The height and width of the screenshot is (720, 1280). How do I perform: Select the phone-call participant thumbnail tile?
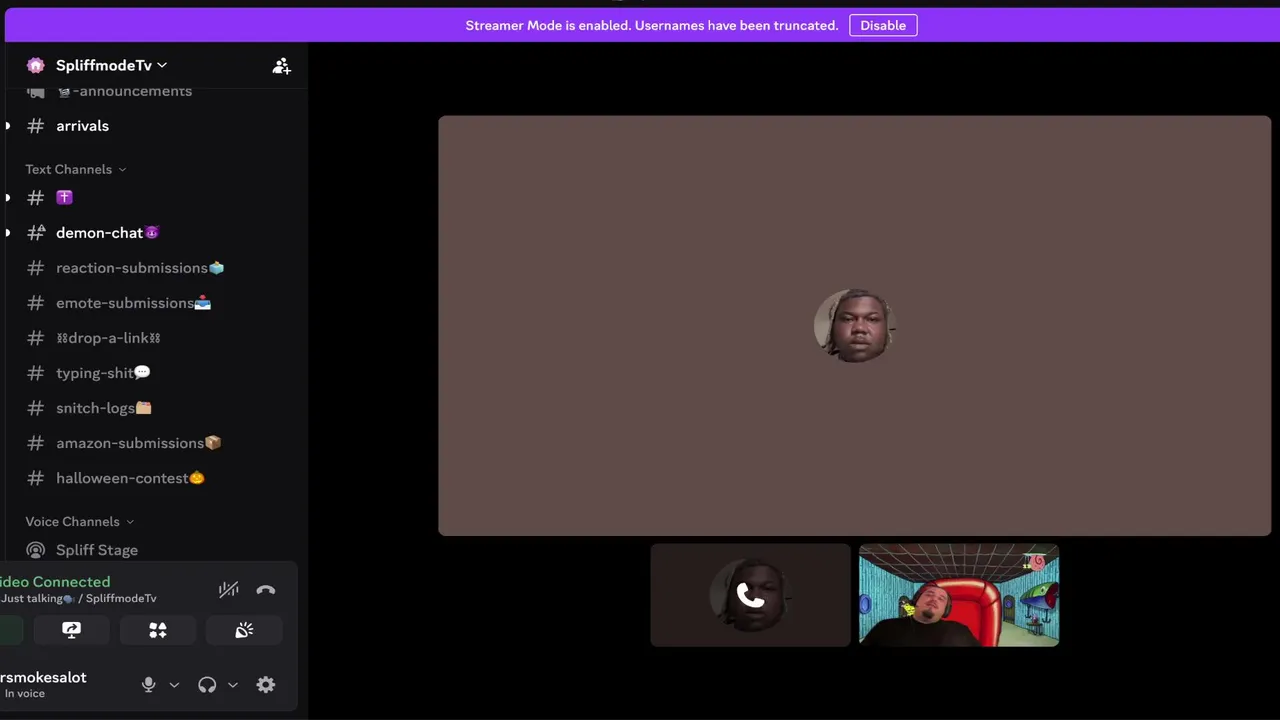tap(751, 595)
